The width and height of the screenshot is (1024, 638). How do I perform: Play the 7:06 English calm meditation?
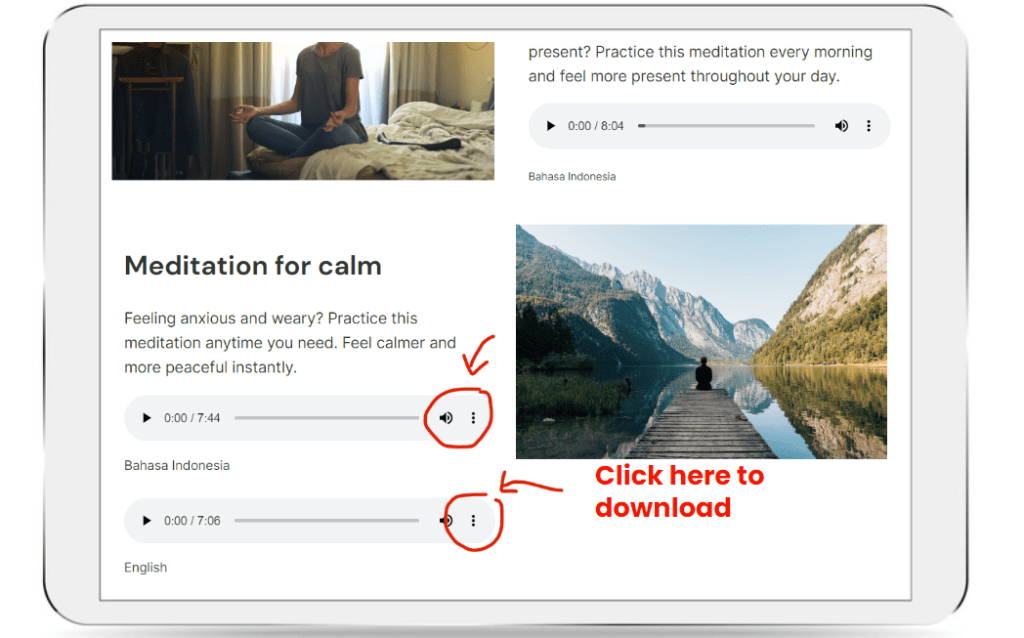tap(146, 520)
